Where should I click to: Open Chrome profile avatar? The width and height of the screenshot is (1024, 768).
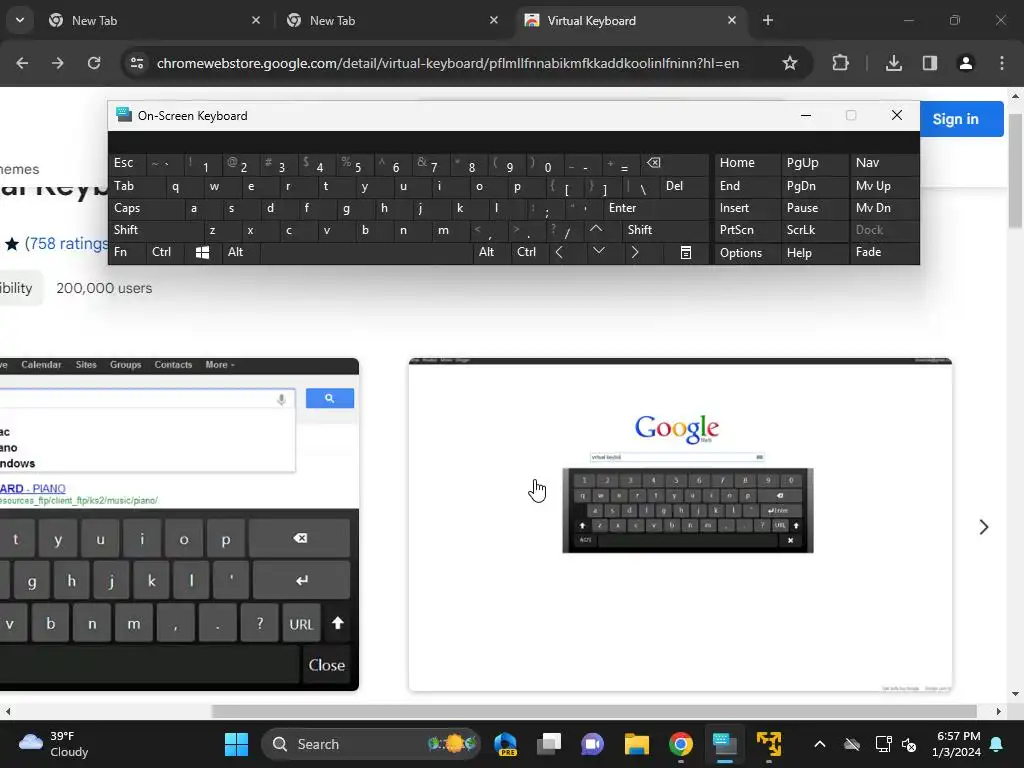click(x=965, y=63)
